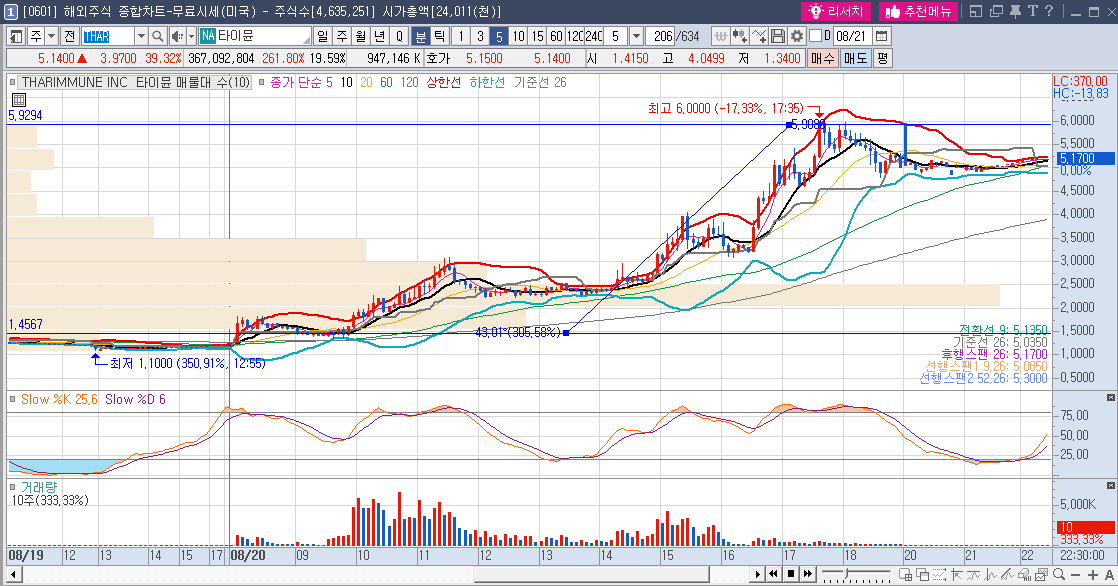Click the plus zoom in icon
Viewport: 1118px width, 586px height.
tap(1093, 575)
